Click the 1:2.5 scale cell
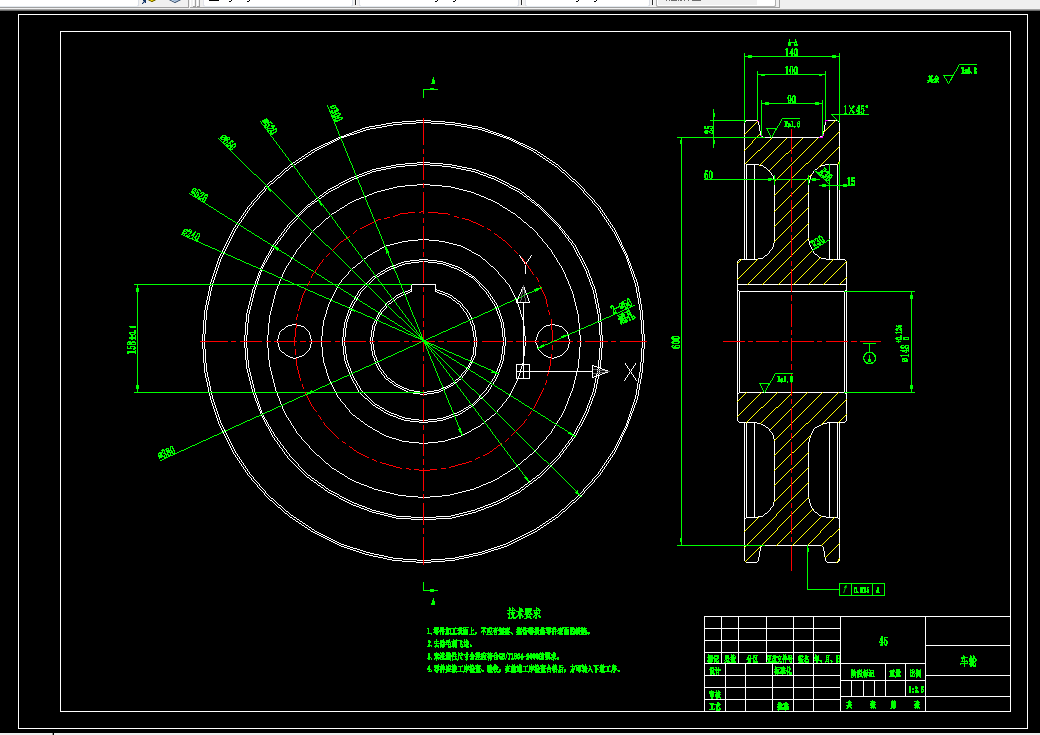 [916, 689]
